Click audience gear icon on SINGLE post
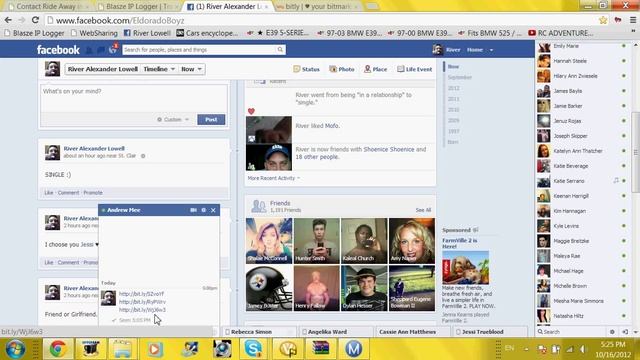The image size is (640, 360). (143, 156)
